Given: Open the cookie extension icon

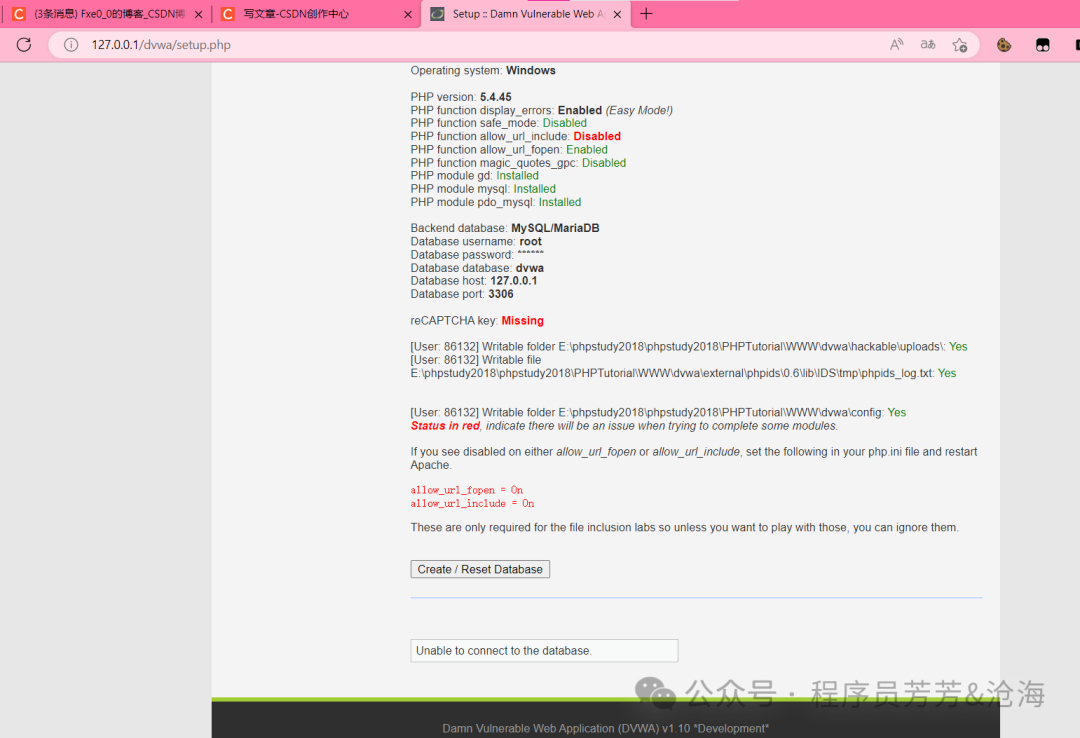Looking at the screenshot, I should coord(1004,45).
